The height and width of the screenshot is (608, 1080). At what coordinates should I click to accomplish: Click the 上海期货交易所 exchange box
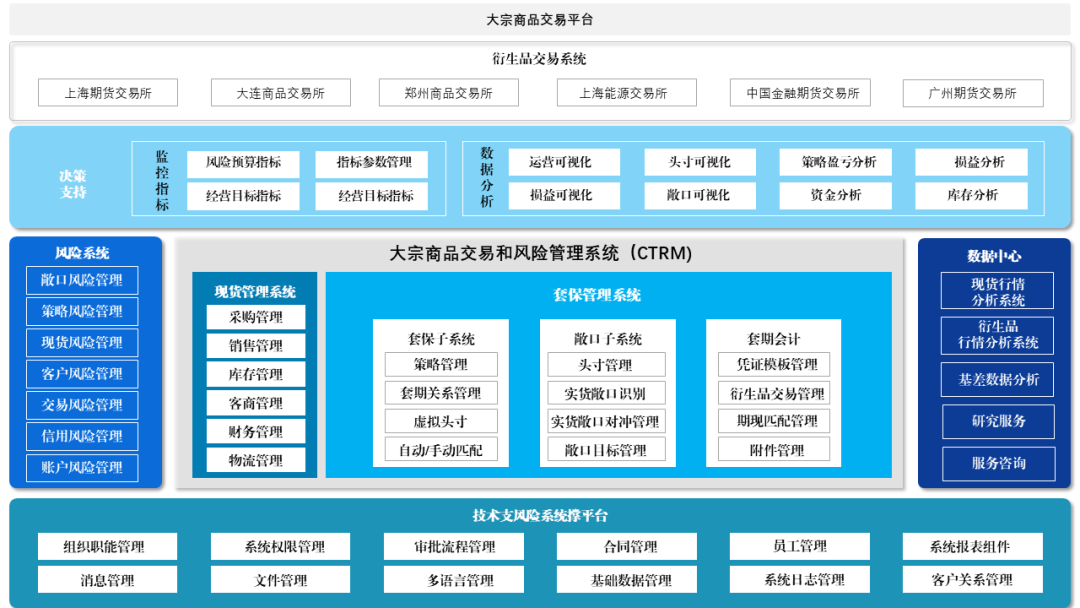pyautogui.click(x=107, y=92)
